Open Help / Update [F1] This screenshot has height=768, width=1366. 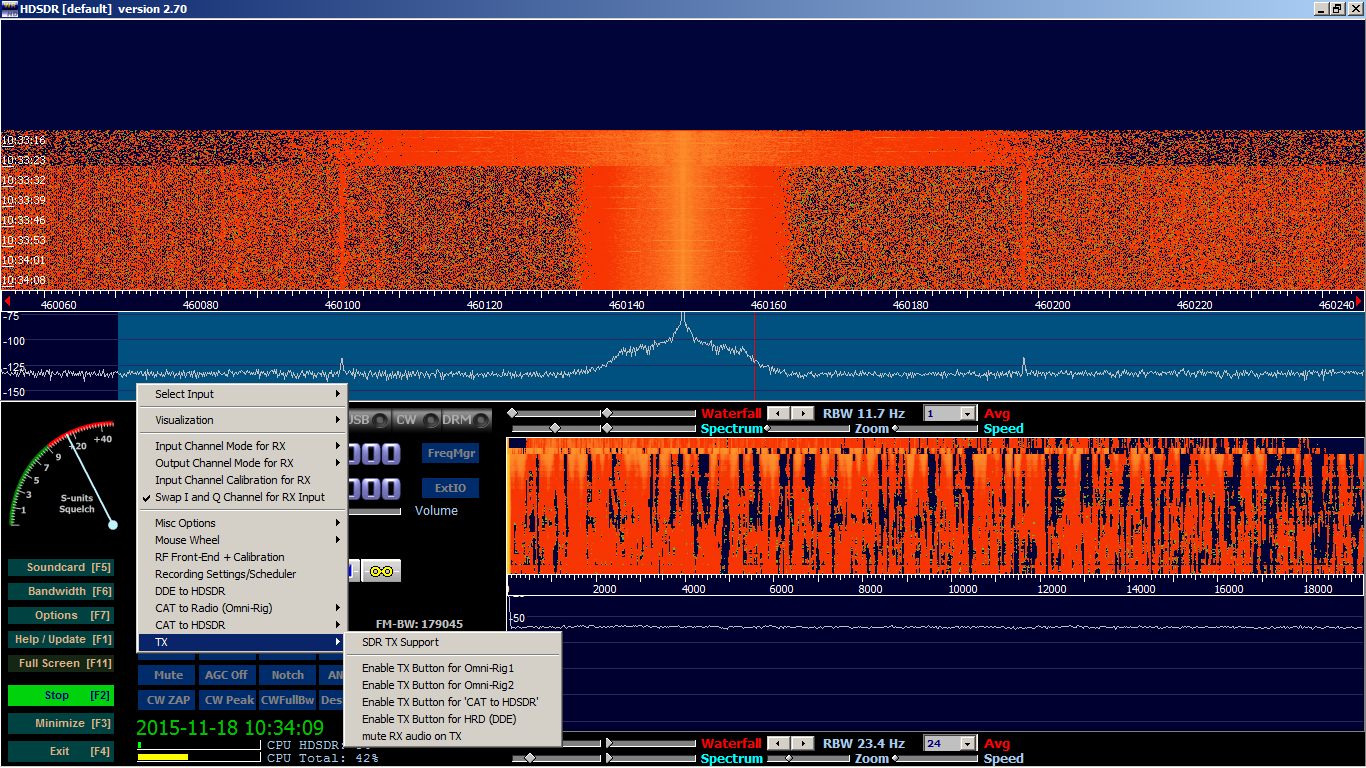(60, 639)
